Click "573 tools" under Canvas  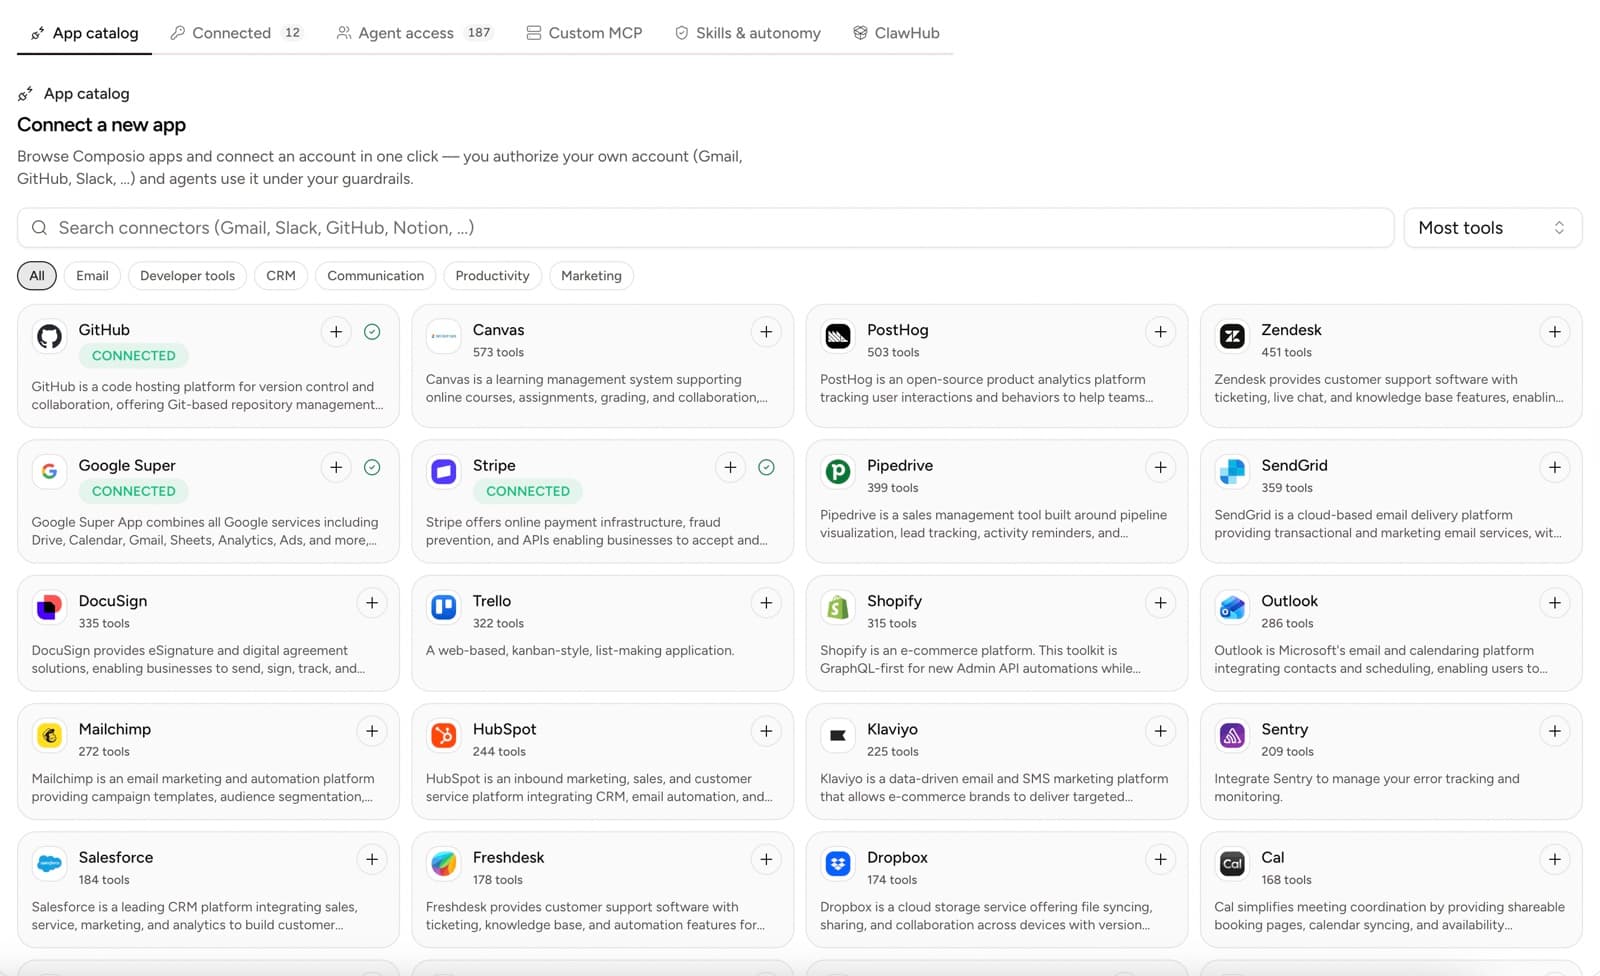pyautogui.click(x=498, y=352)
